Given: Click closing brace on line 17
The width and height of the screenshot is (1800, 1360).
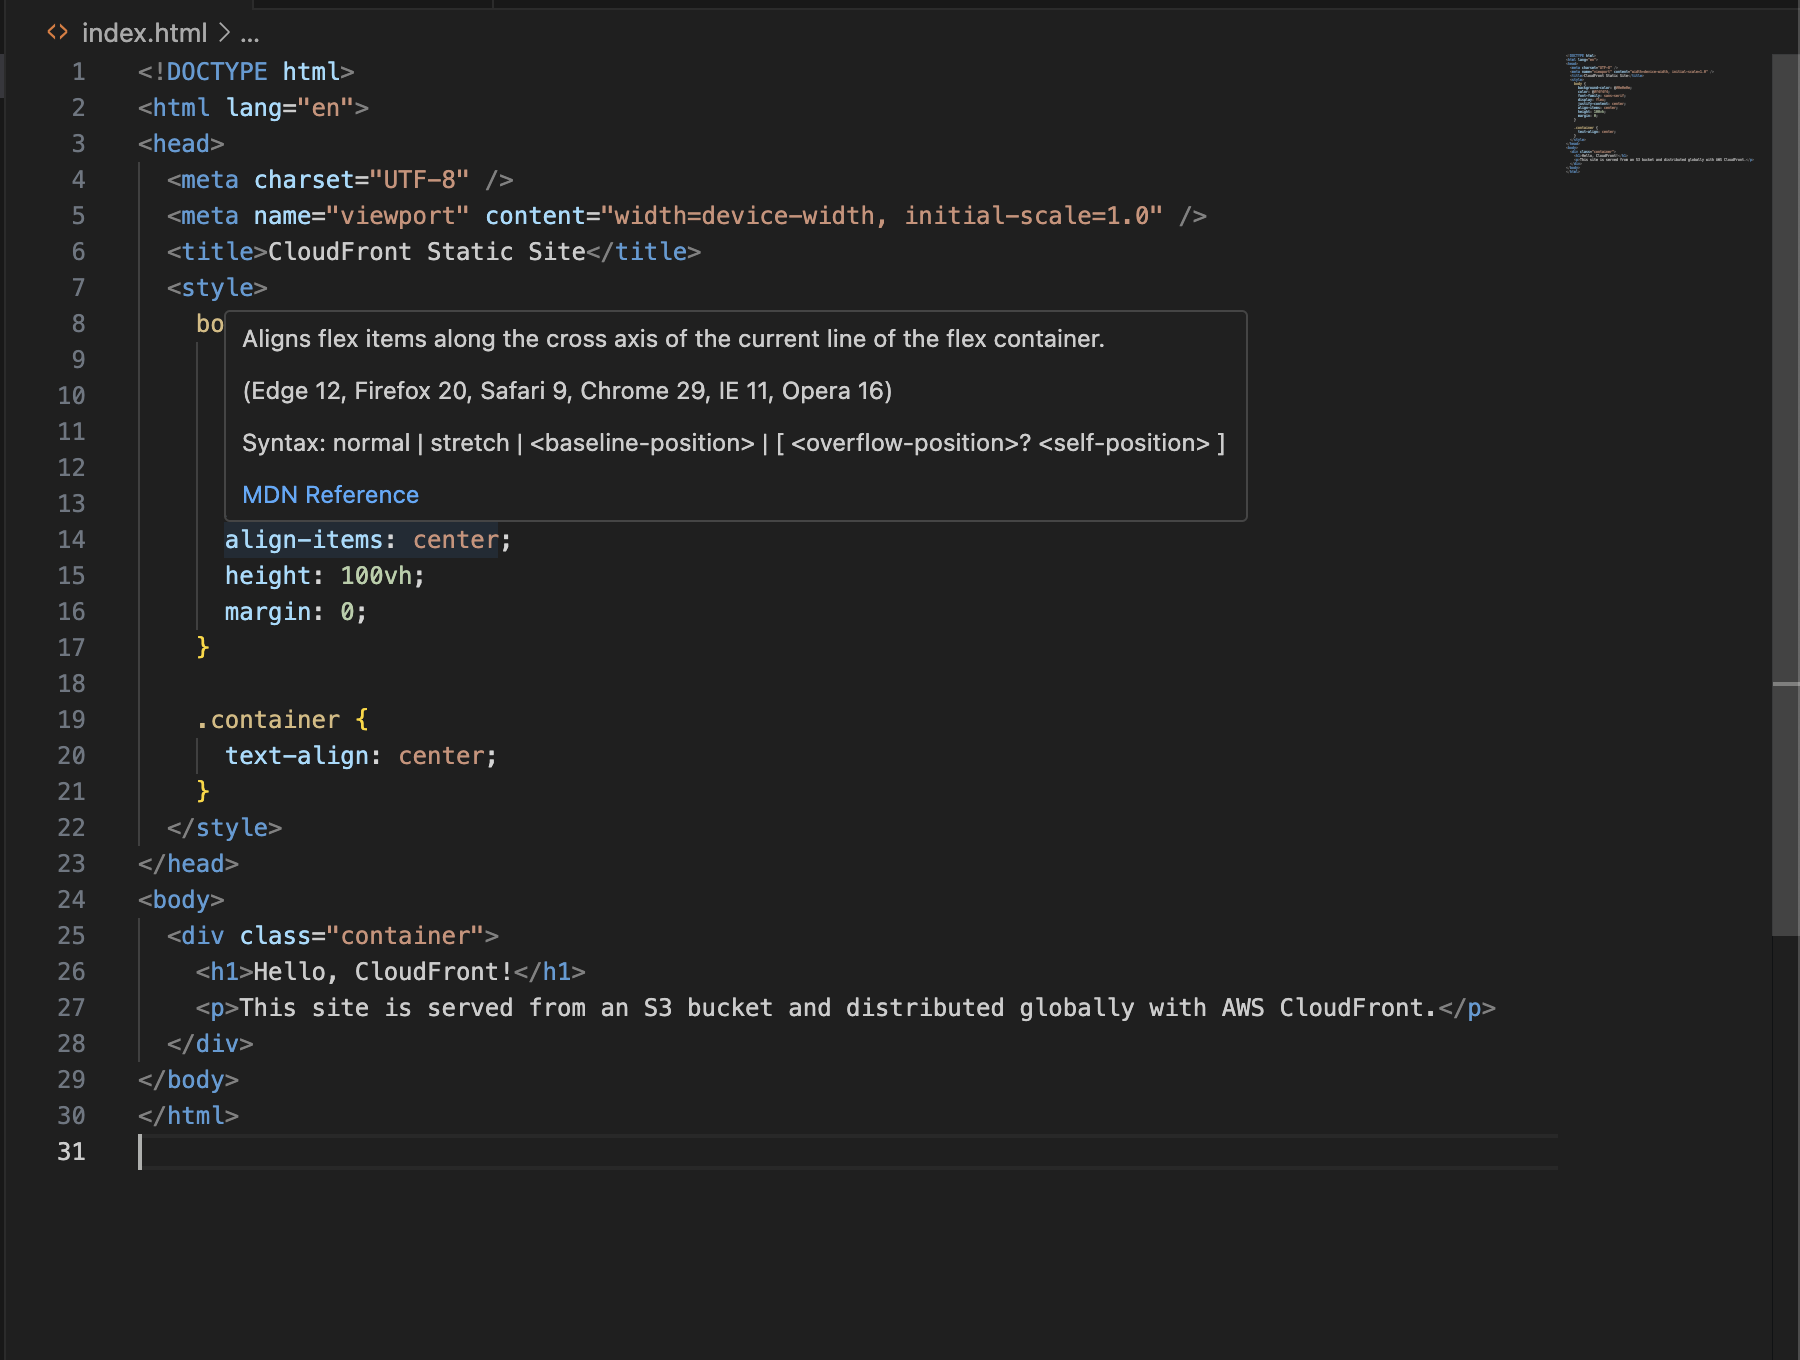Looking at the screenshot, I should point(203,648).
